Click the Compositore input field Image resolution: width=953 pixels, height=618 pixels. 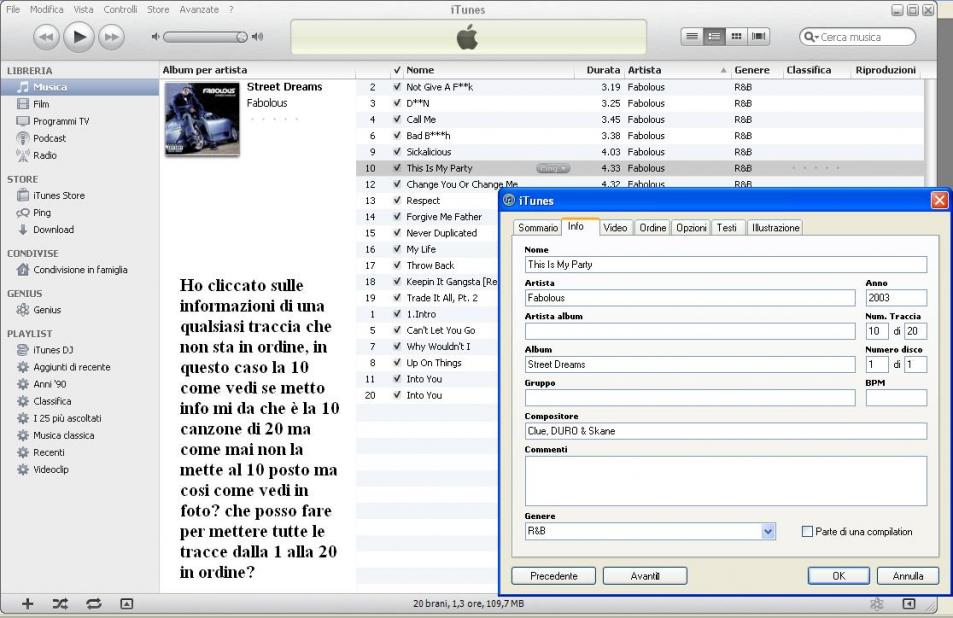726,431
